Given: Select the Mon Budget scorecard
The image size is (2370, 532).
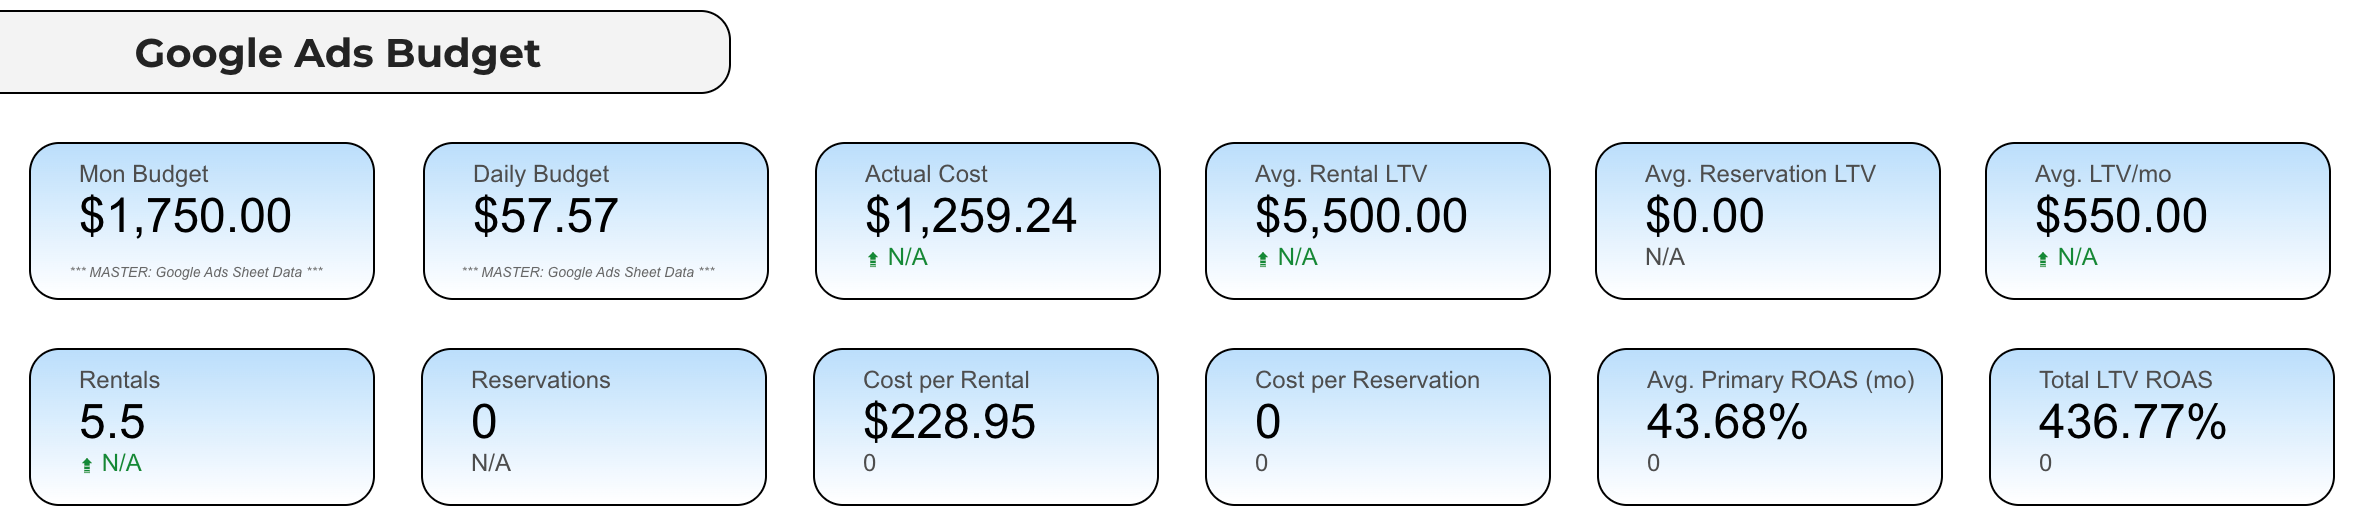Looking at the screenshot, I should coord(202,221).
